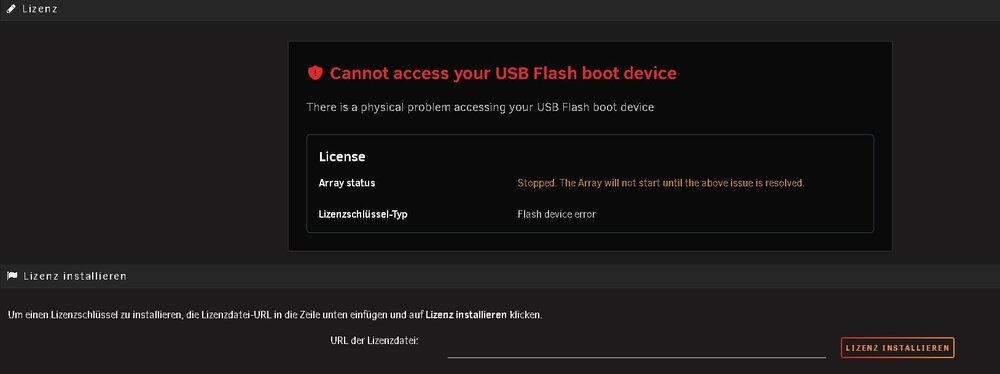Click the instruction sentence starting Um einen

[275, 315]
